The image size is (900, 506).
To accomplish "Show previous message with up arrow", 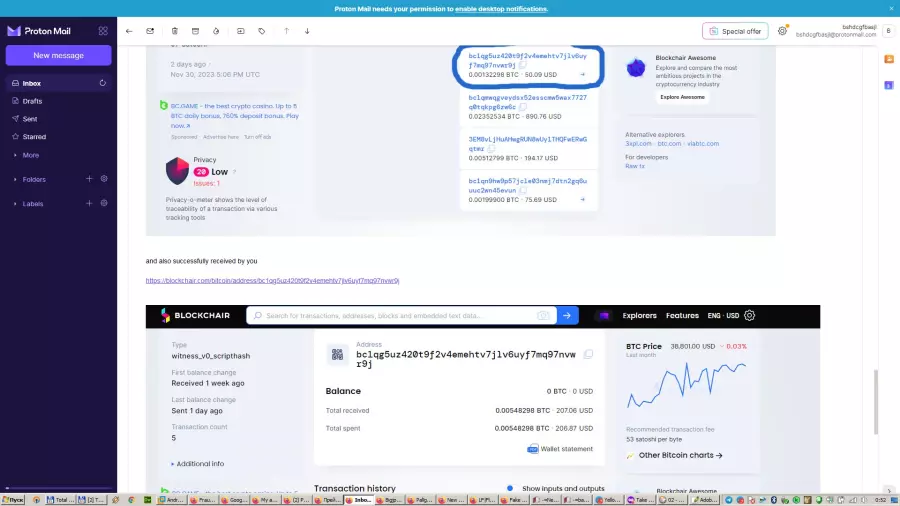I will tap(286, 31).
